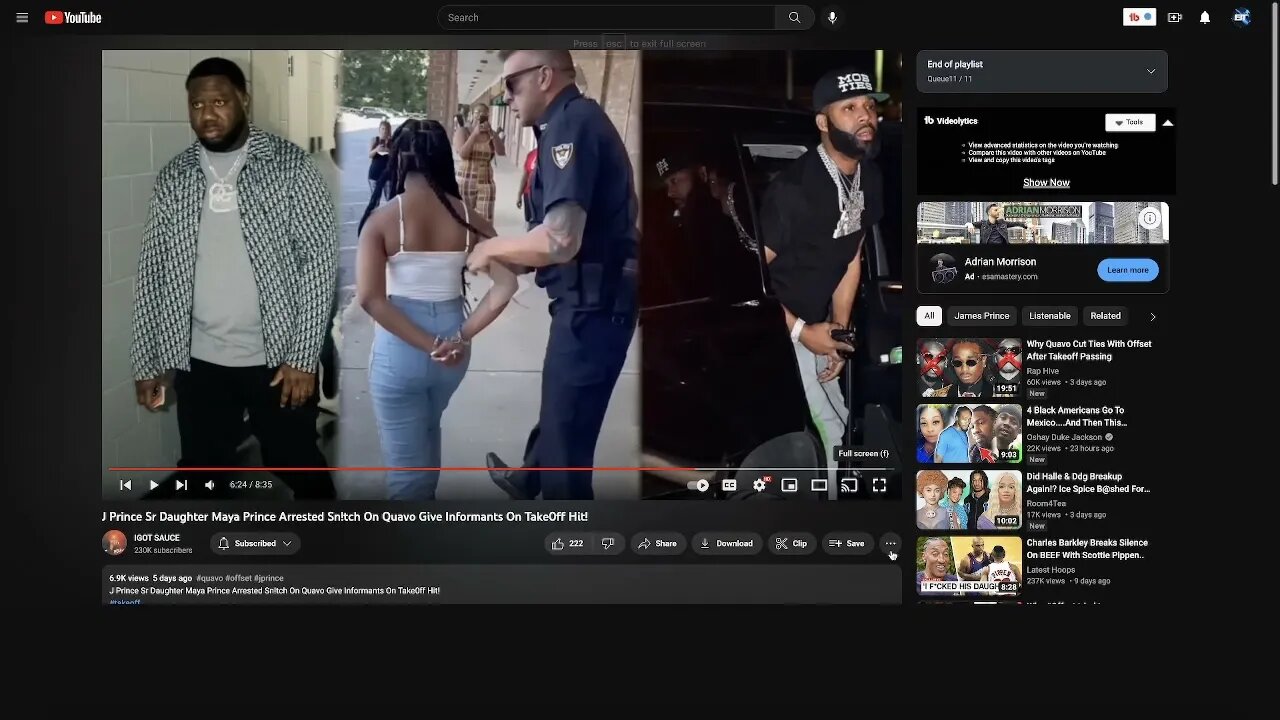
Task: Focus the Search input field
Action: 606,17
